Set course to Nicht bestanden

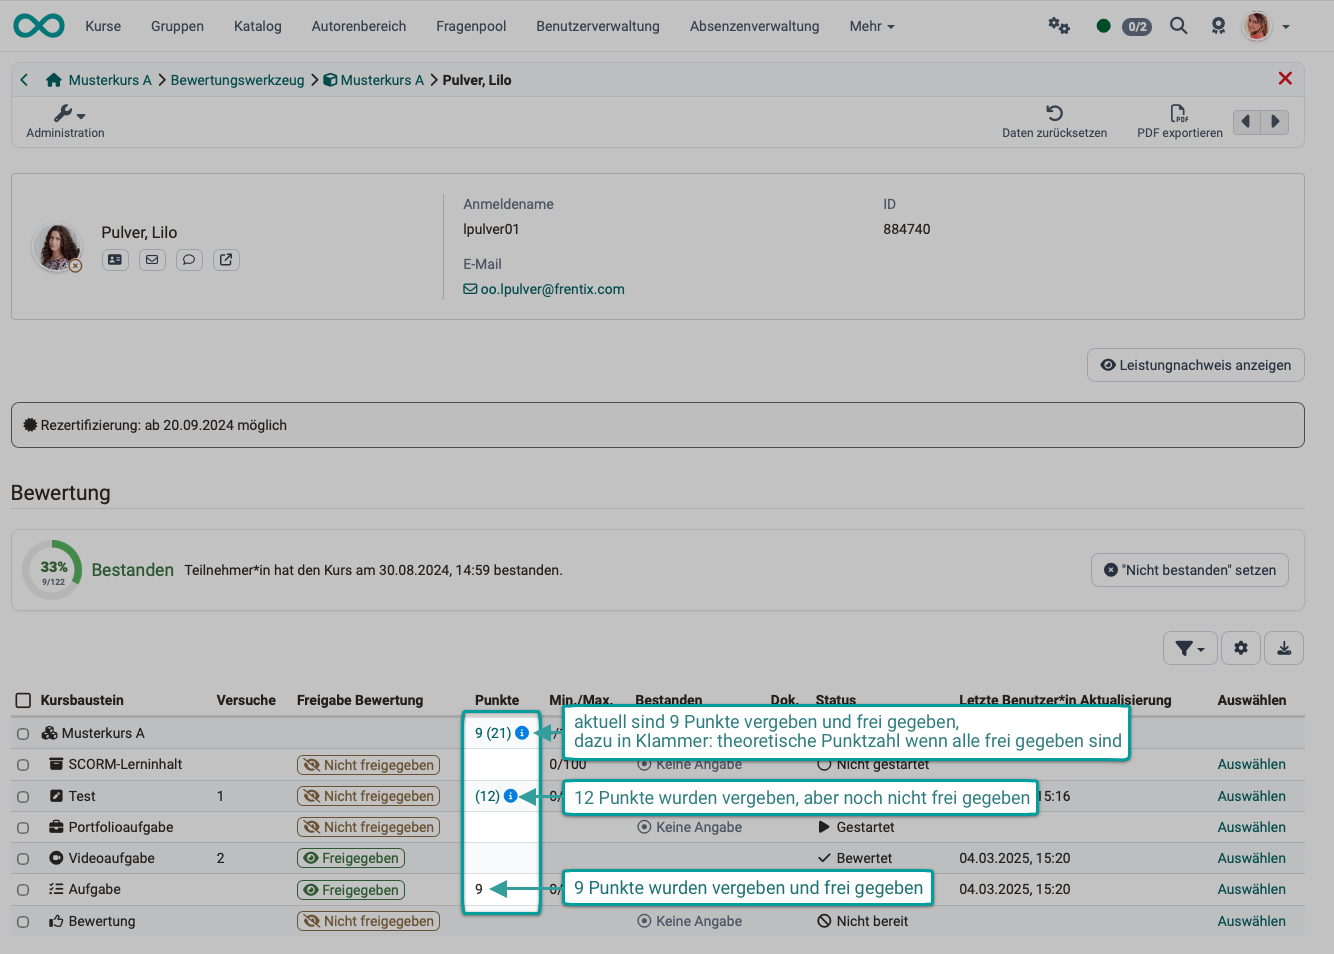[1189, 569]
